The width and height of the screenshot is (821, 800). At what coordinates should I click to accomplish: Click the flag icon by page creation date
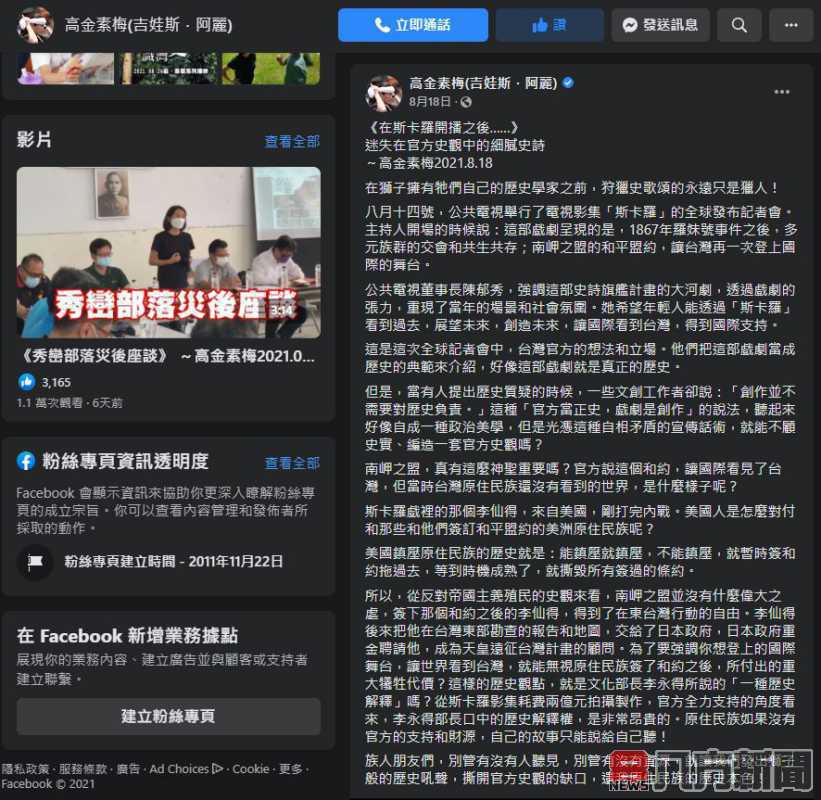35,562
